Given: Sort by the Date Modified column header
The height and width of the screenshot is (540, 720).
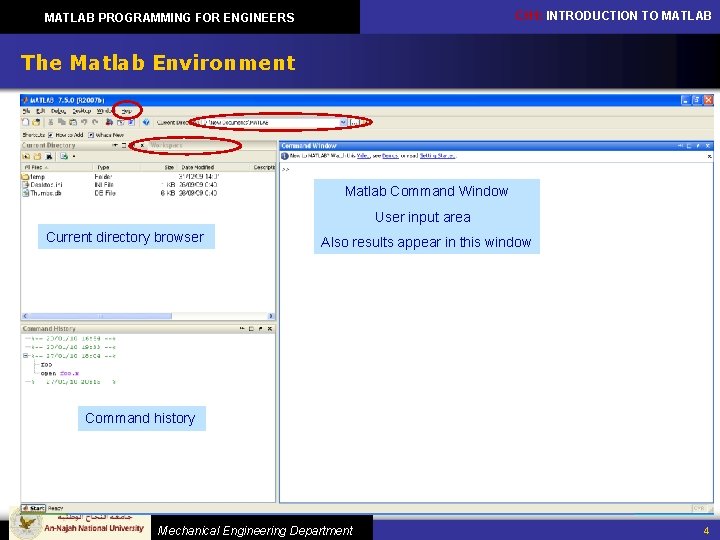Looking at the screenshot, I should [x=214, y=168].
